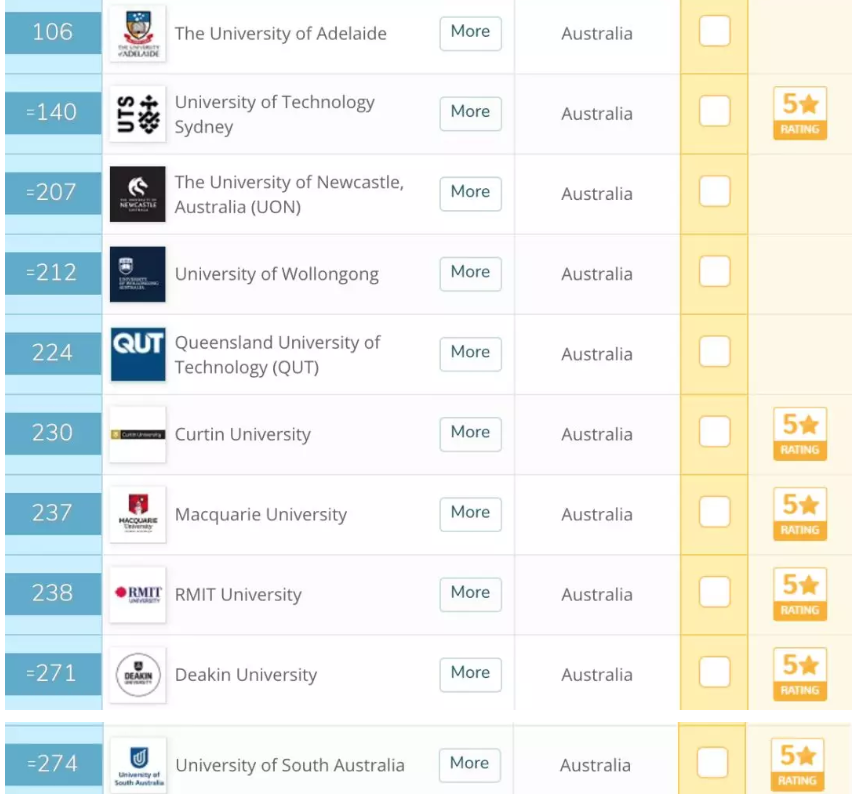Open Queensland University of Technology (QUT) link

coord(277,355)
